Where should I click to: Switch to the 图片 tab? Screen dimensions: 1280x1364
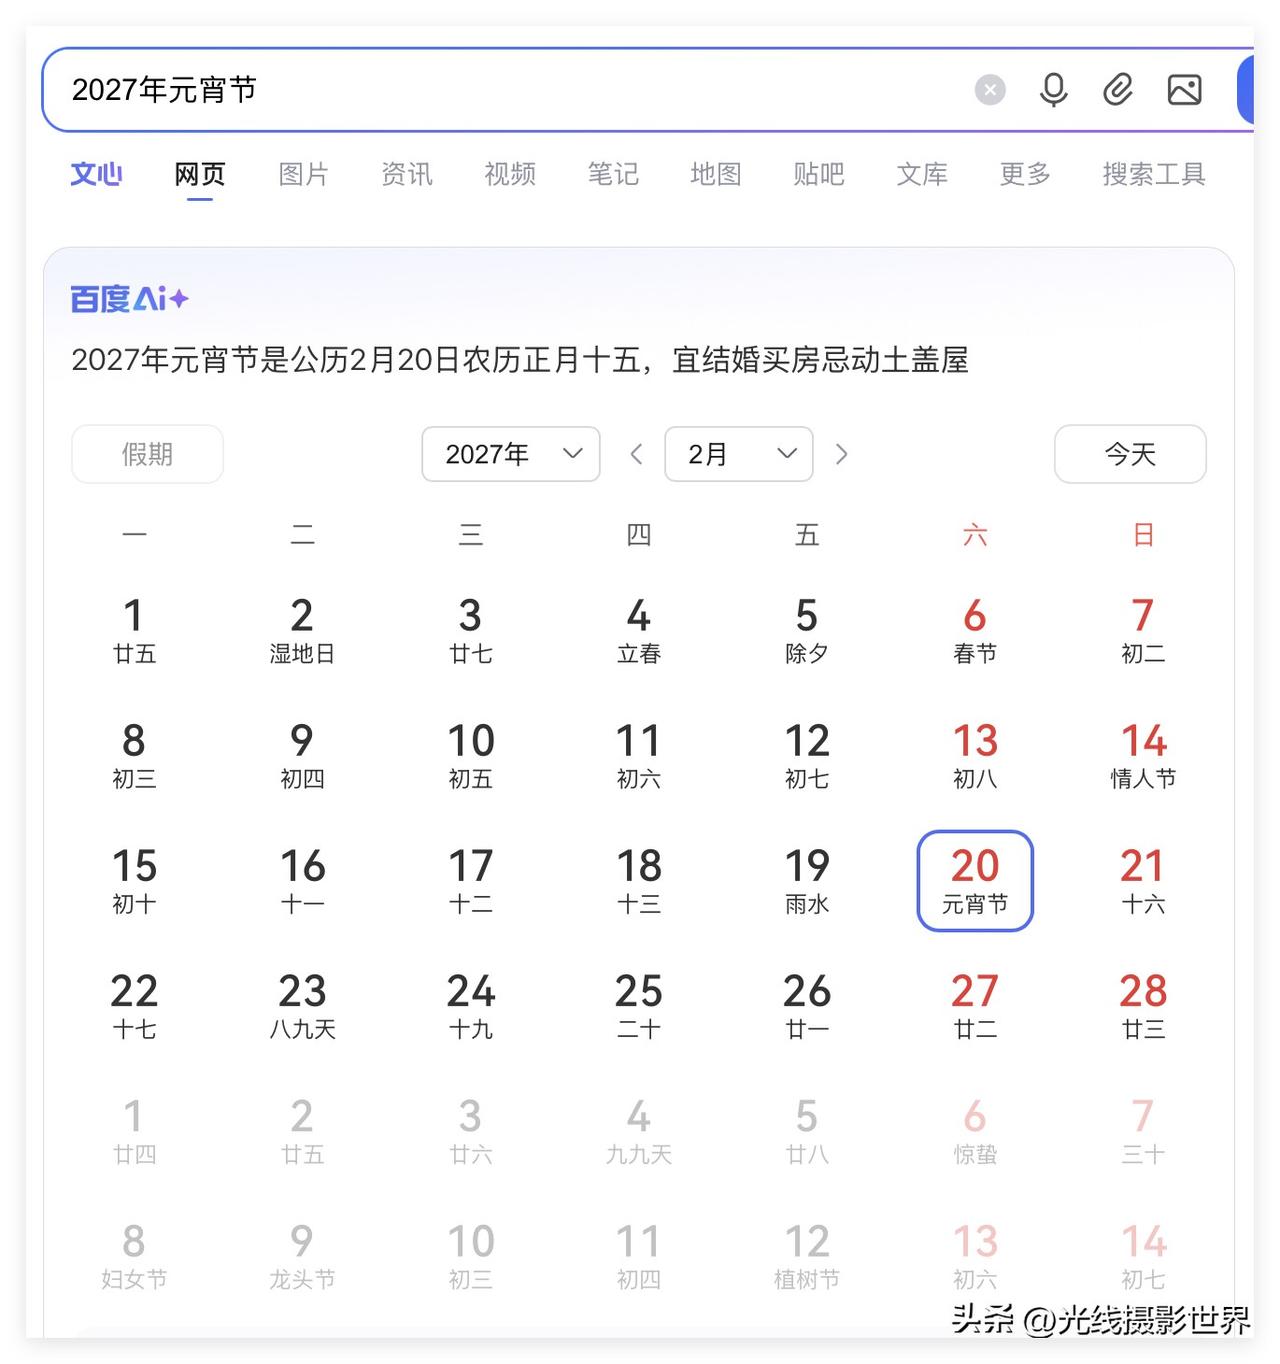(303, 173)
